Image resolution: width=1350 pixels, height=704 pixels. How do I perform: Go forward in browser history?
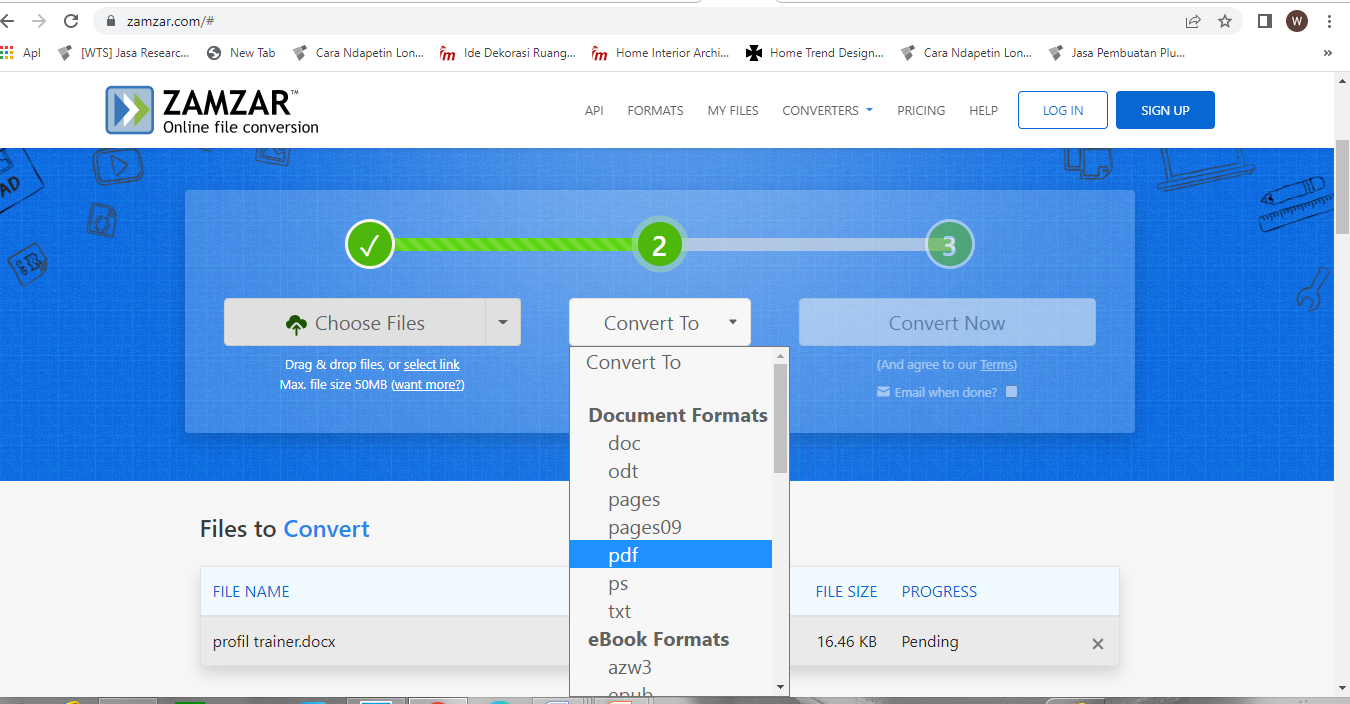point(39,21)
